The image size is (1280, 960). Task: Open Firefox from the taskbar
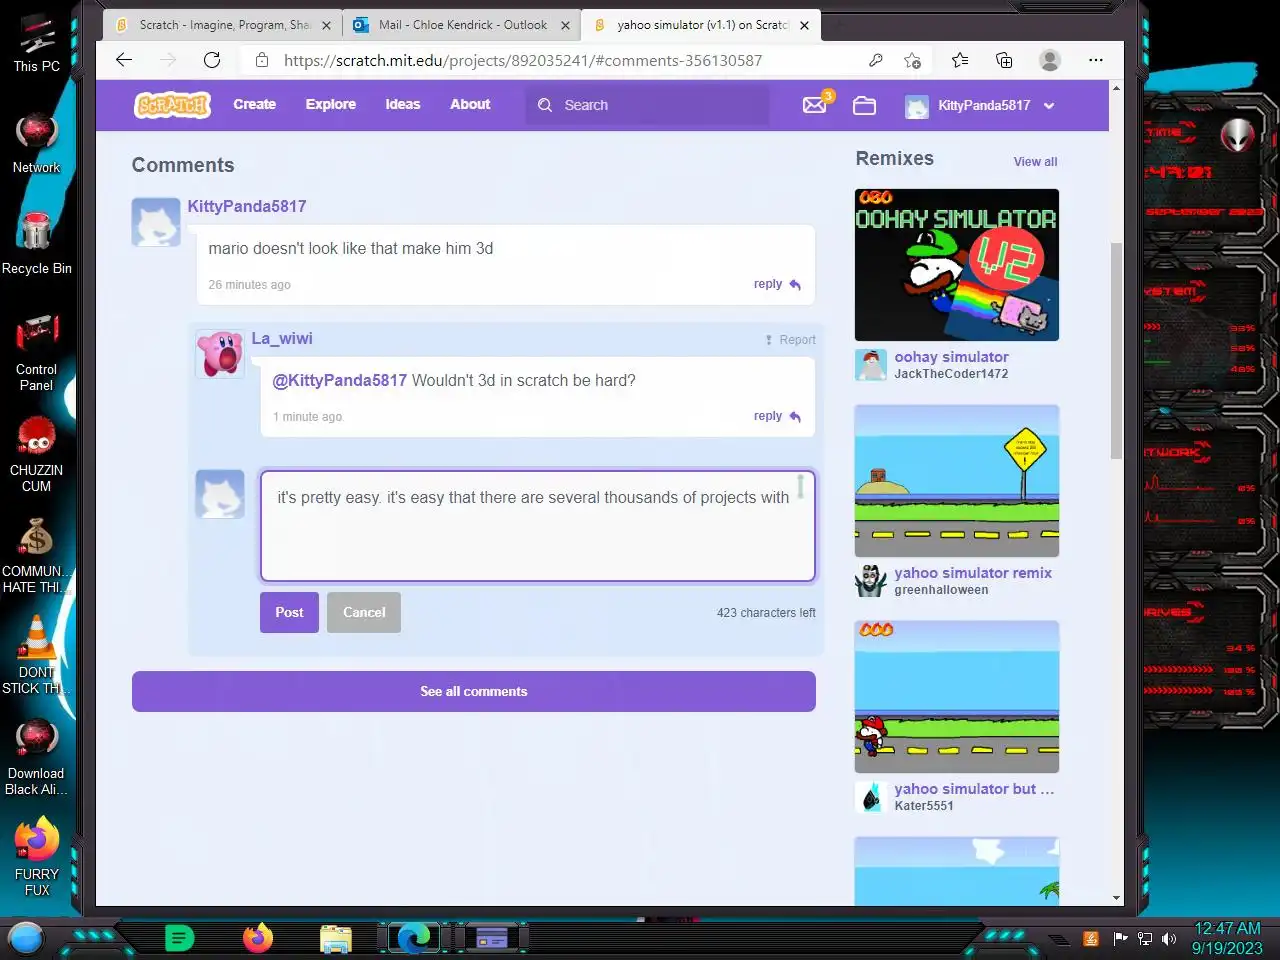coord(258,938)
